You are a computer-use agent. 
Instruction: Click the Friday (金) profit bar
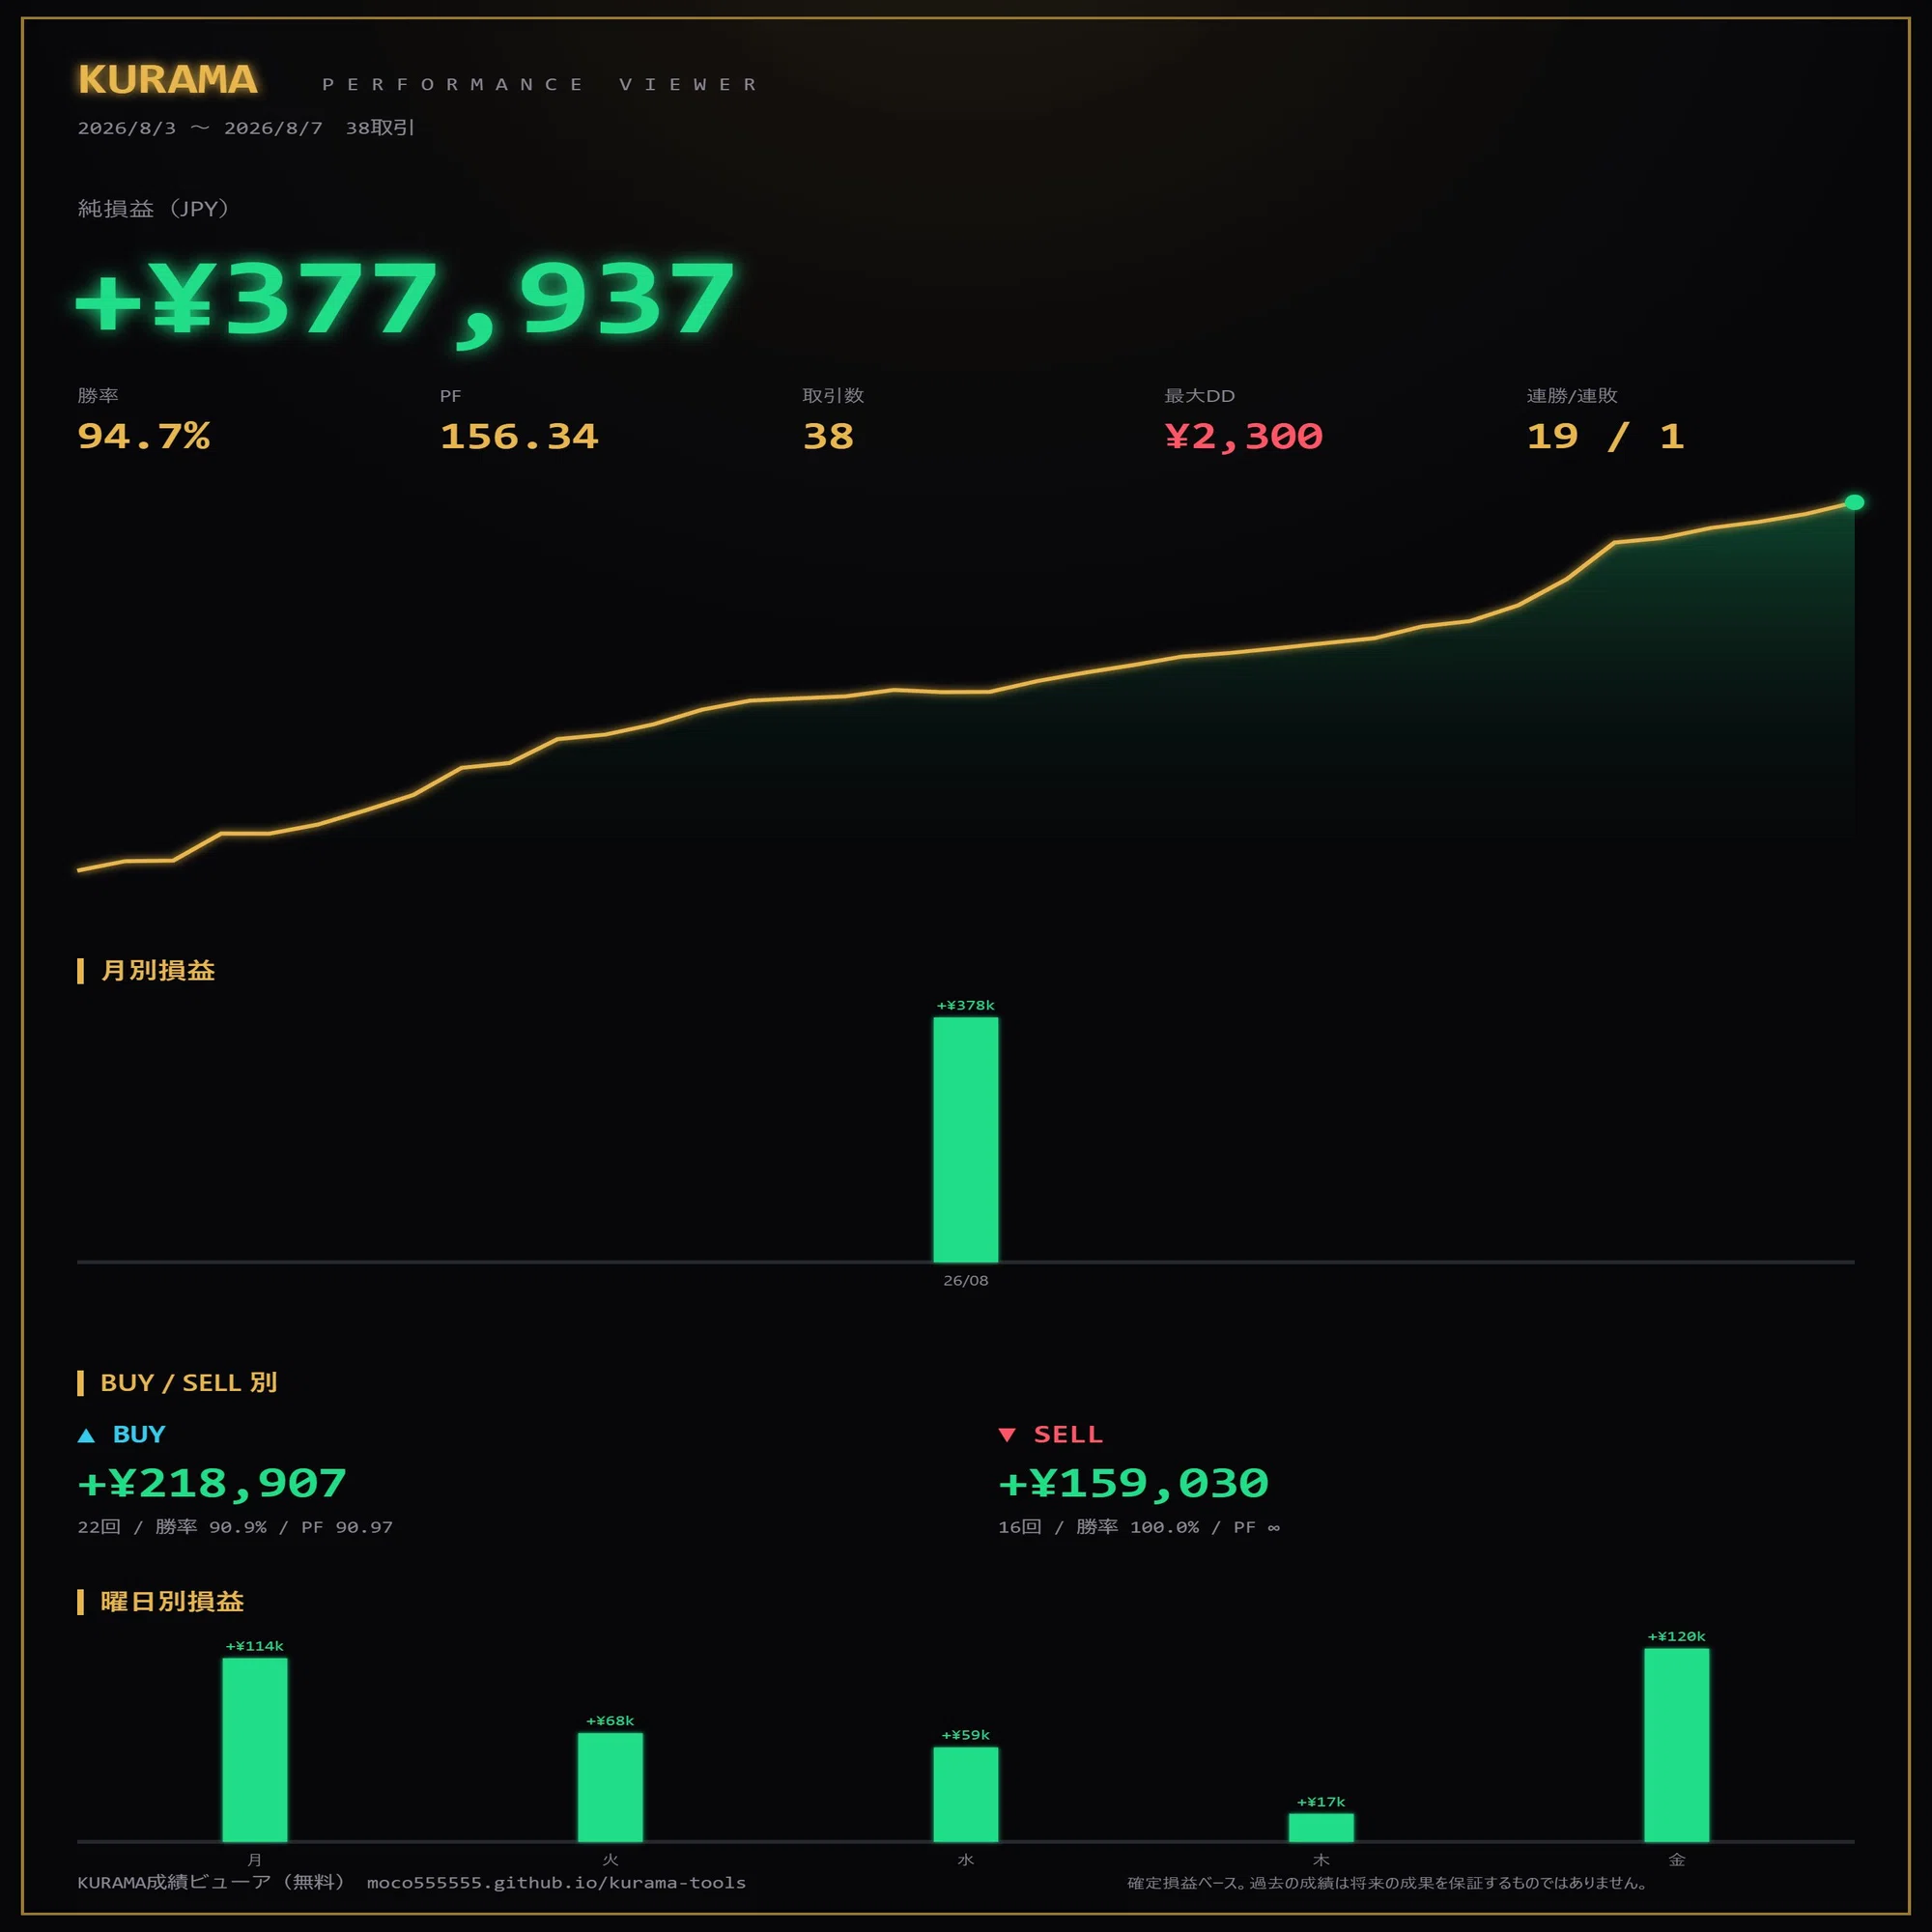[1677, 1745]
